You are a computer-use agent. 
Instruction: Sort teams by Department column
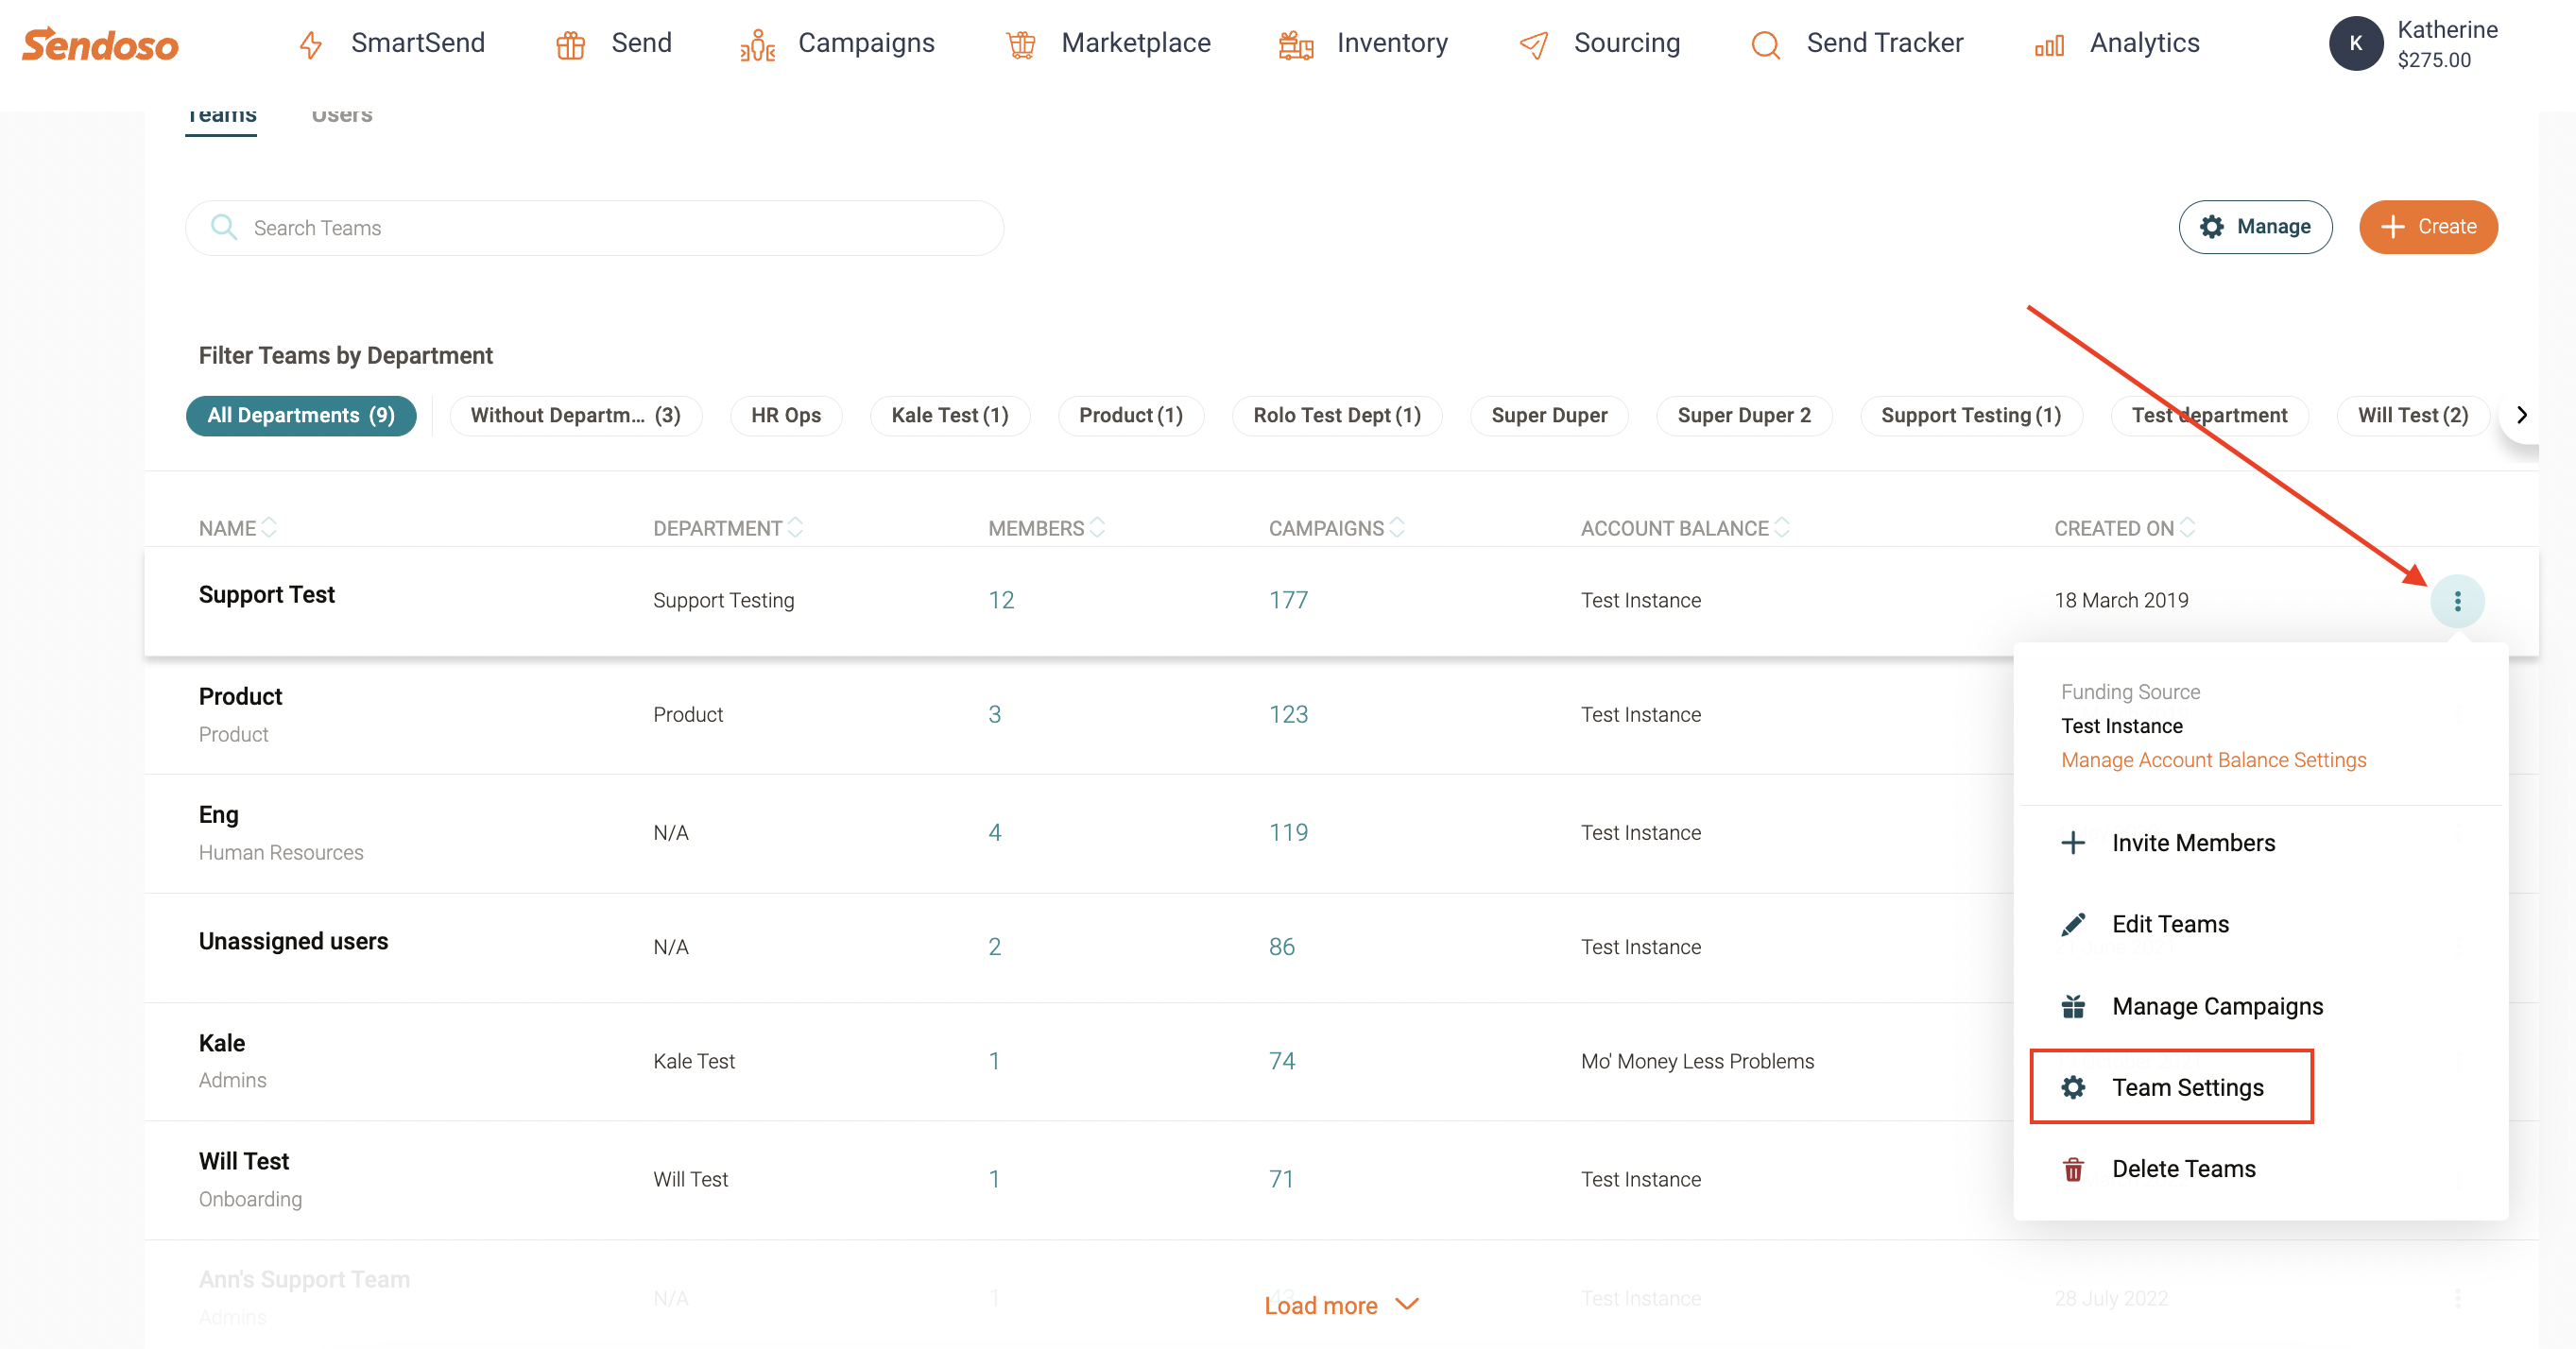point(728,528)
